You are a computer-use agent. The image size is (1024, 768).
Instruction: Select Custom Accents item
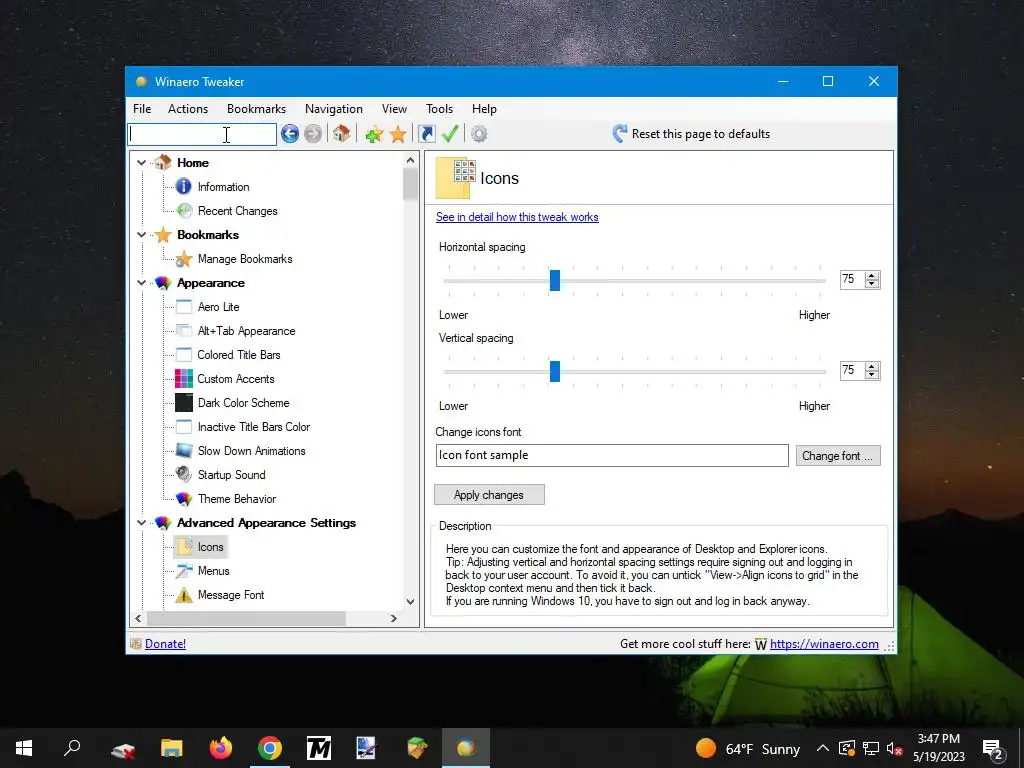click(236, 379)
